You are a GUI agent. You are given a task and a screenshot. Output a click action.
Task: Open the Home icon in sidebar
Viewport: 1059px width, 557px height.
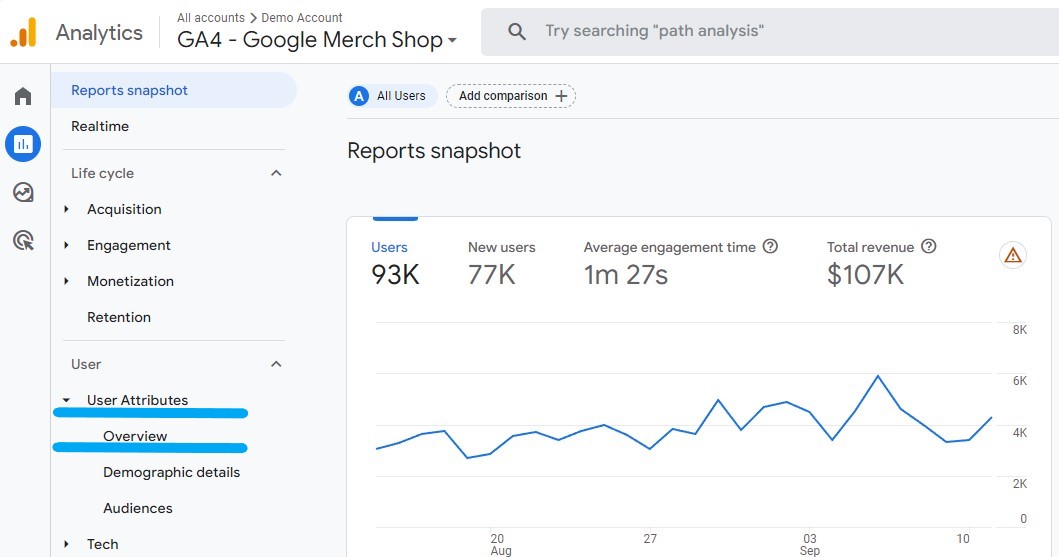point(23,96)
